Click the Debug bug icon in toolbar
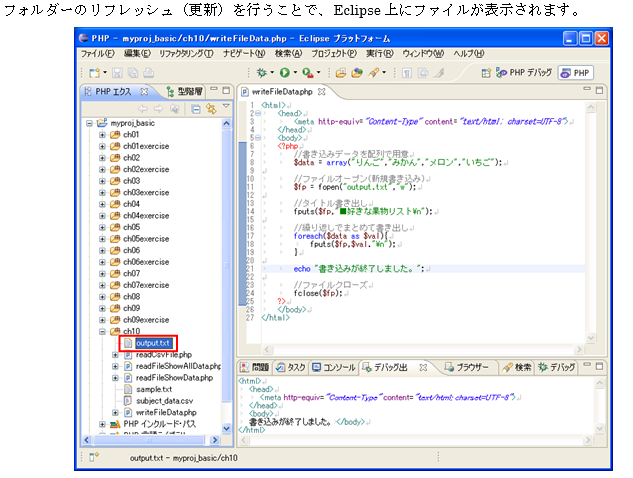 [262, 73]
